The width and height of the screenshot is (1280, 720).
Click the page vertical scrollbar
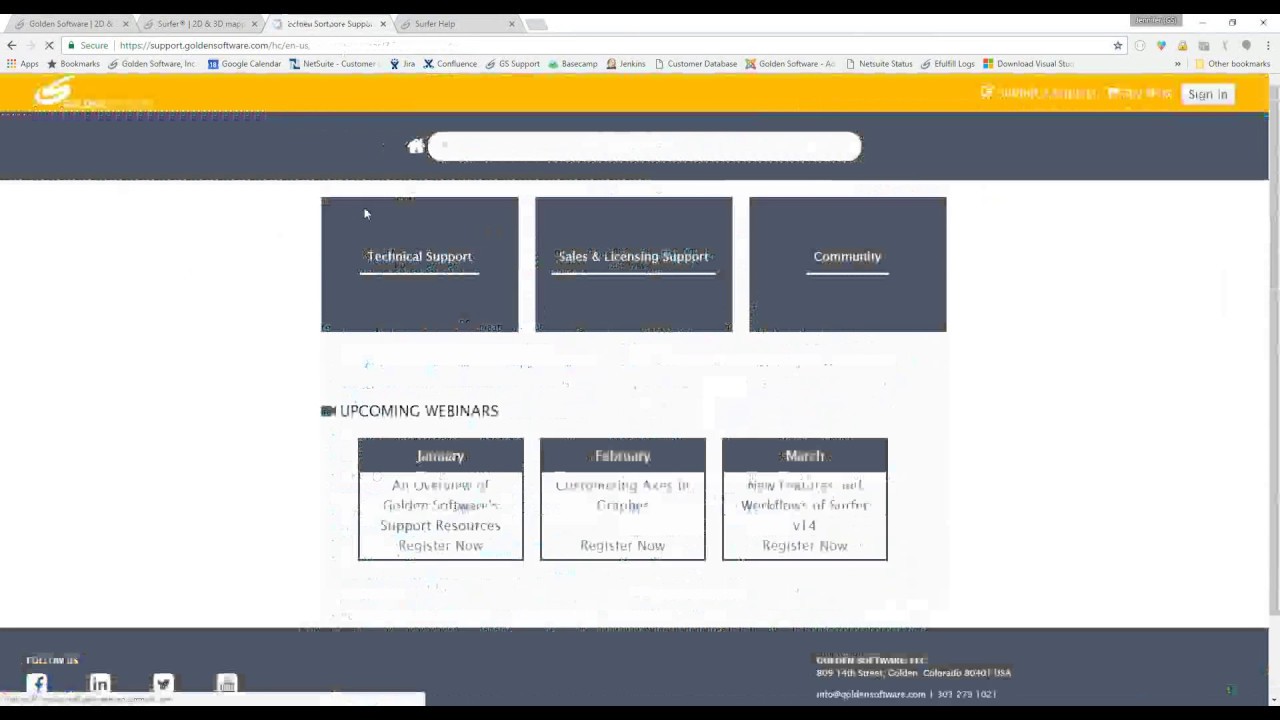coord(1274,350)
